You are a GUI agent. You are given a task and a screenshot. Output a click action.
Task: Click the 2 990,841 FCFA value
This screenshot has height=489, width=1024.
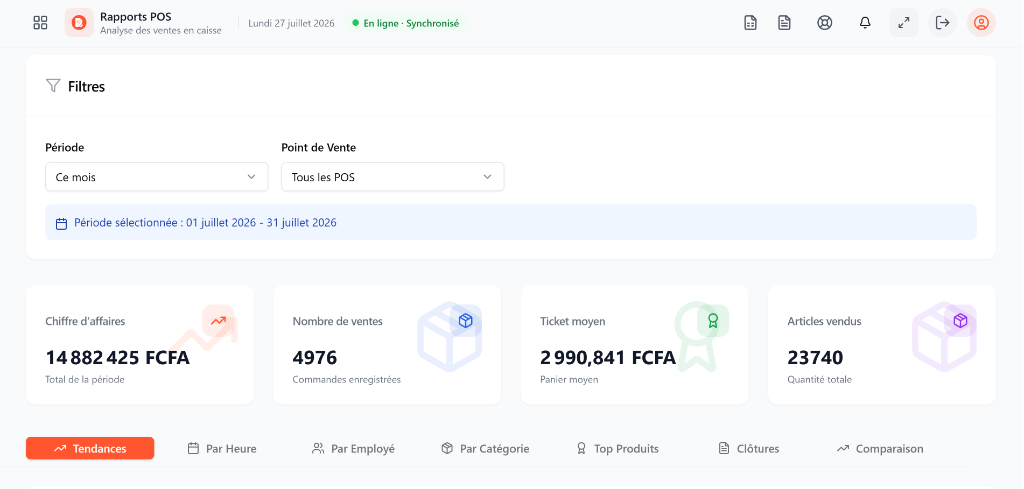point(608,358)
